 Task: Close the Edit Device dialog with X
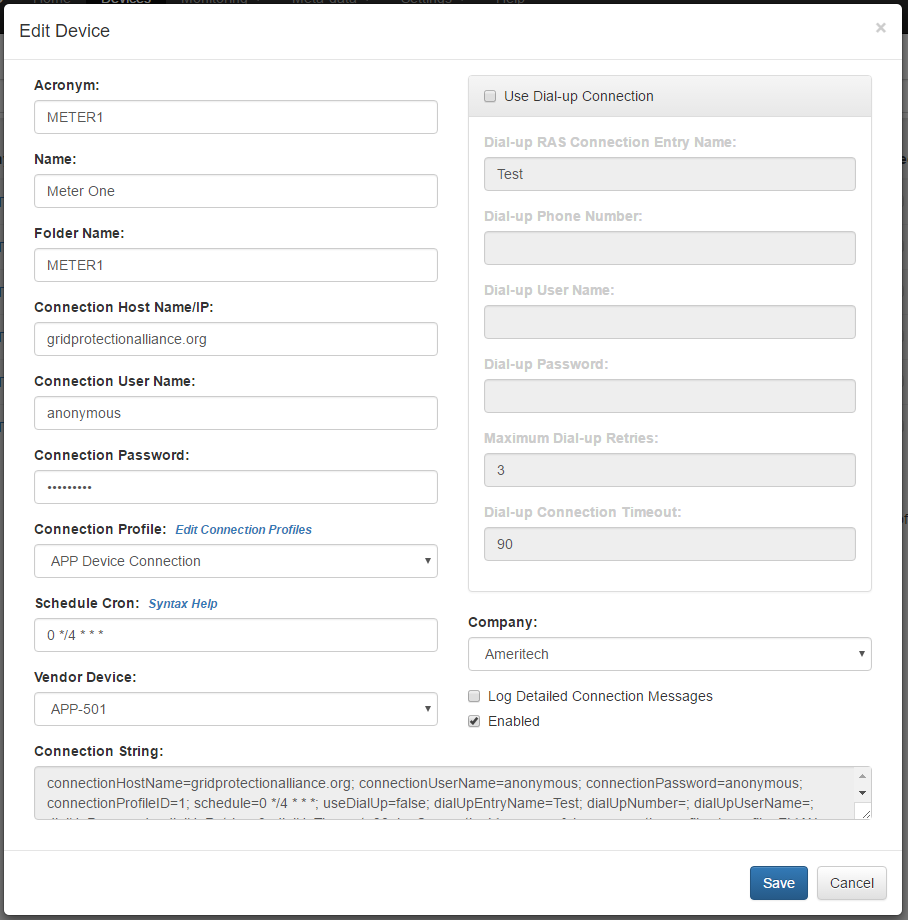click(880, 28)
